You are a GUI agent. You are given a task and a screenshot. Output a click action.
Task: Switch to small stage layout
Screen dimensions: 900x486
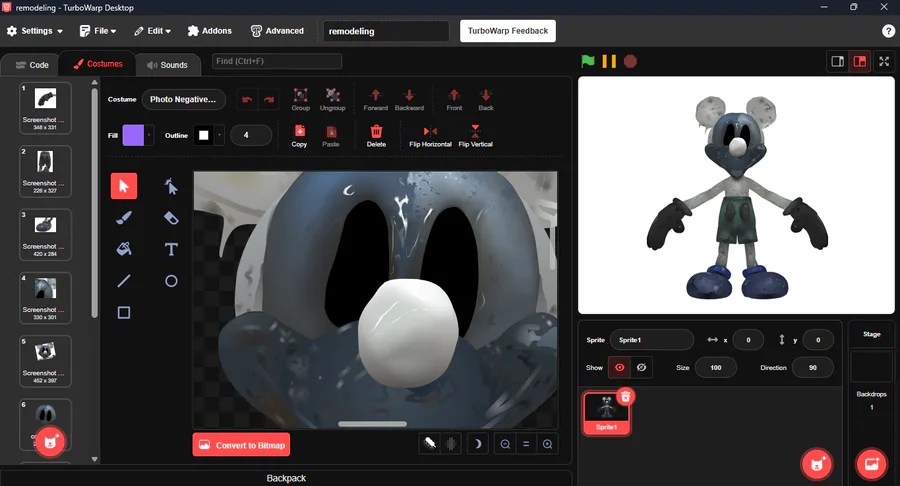837,61
